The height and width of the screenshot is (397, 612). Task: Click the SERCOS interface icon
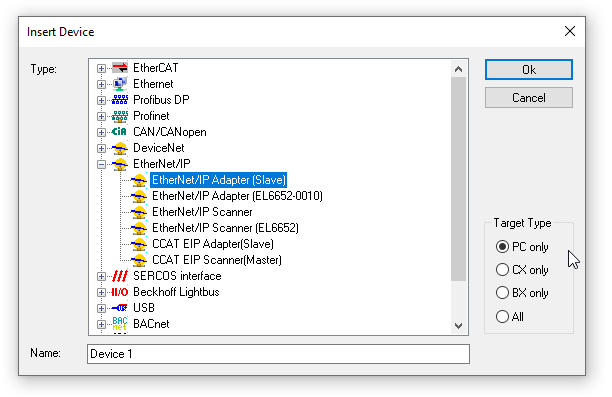coord(120,276)
